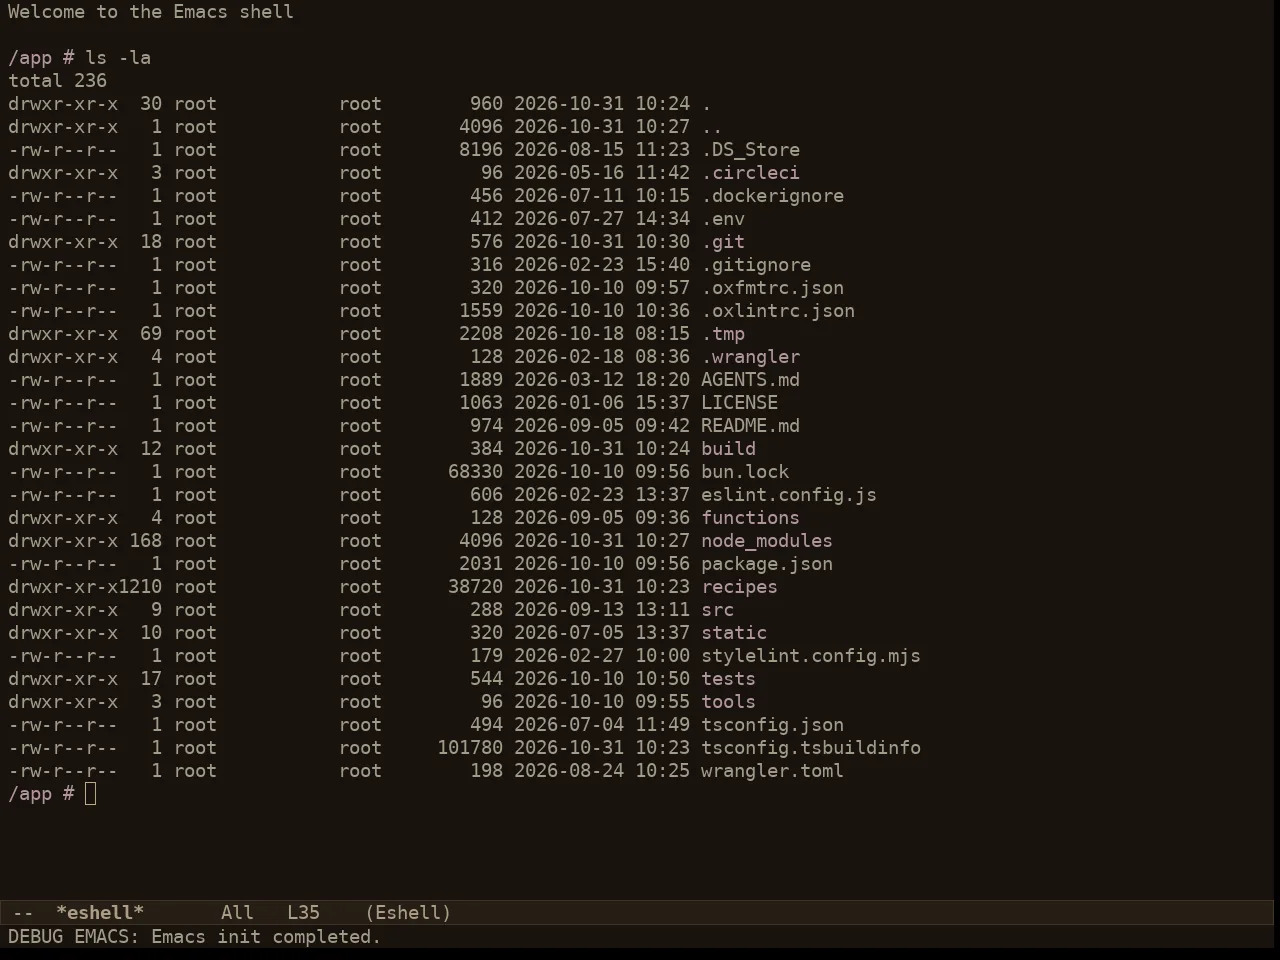
Task: Click the .oxfmtrc.json file name
Action: (772, 288)
